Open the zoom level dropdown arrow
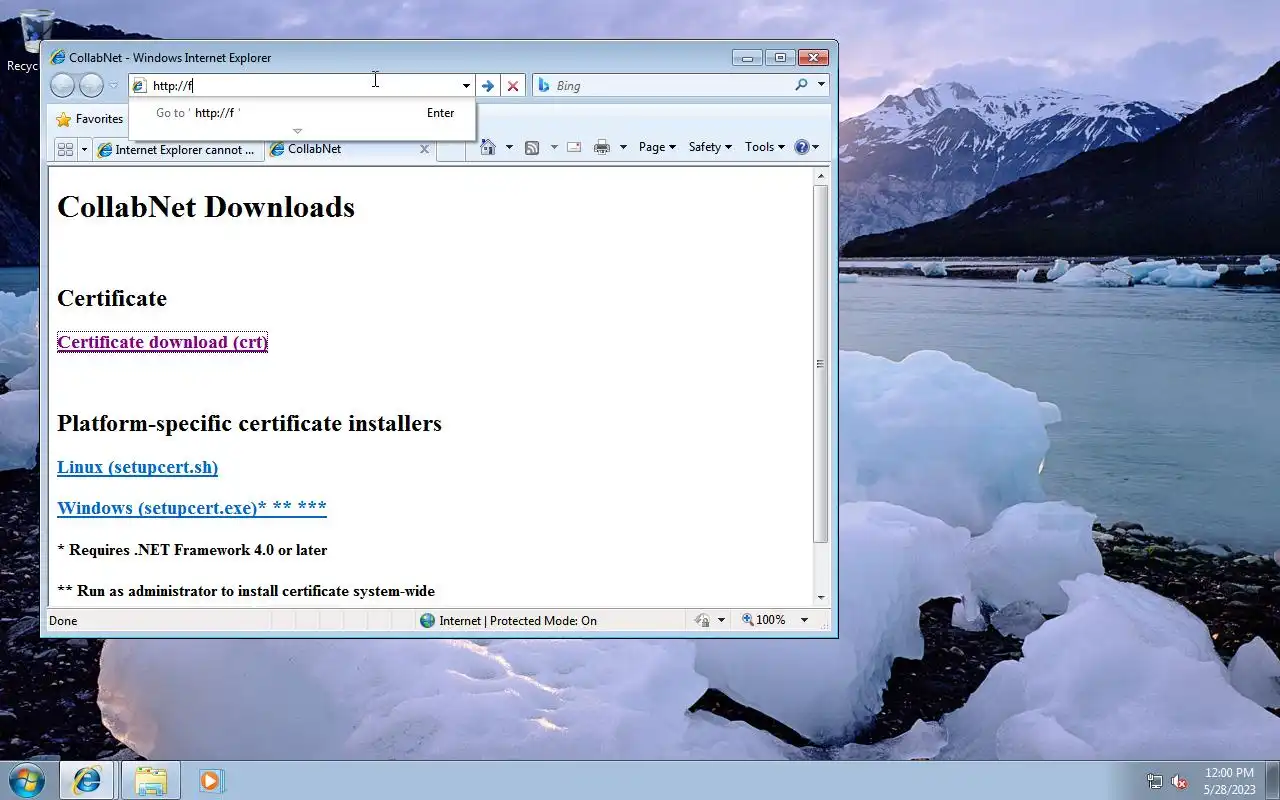The image size is (1280, 800). (804, 621)
